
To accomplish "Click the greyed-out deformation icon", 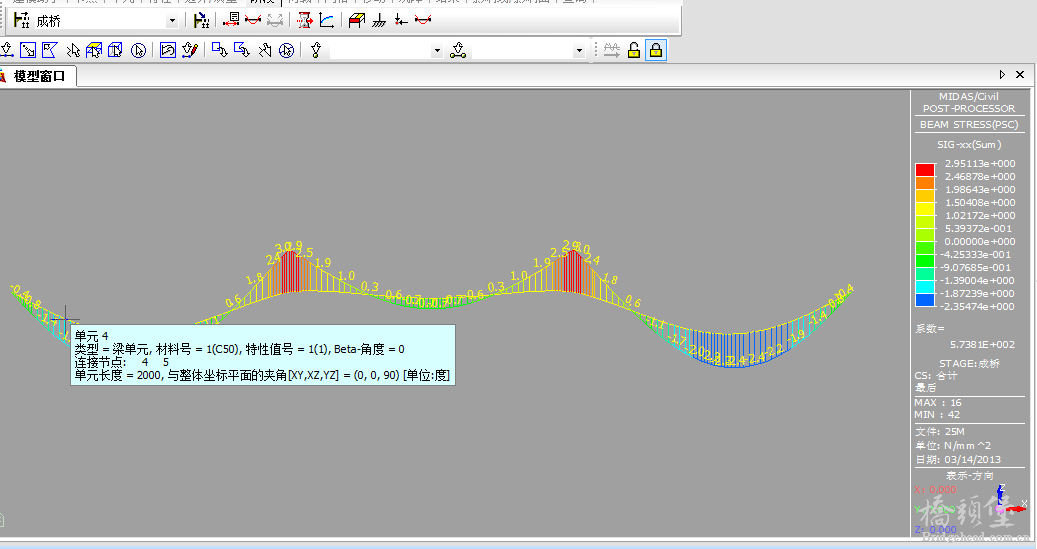I will pyautogui.click(x=274, y=21).
